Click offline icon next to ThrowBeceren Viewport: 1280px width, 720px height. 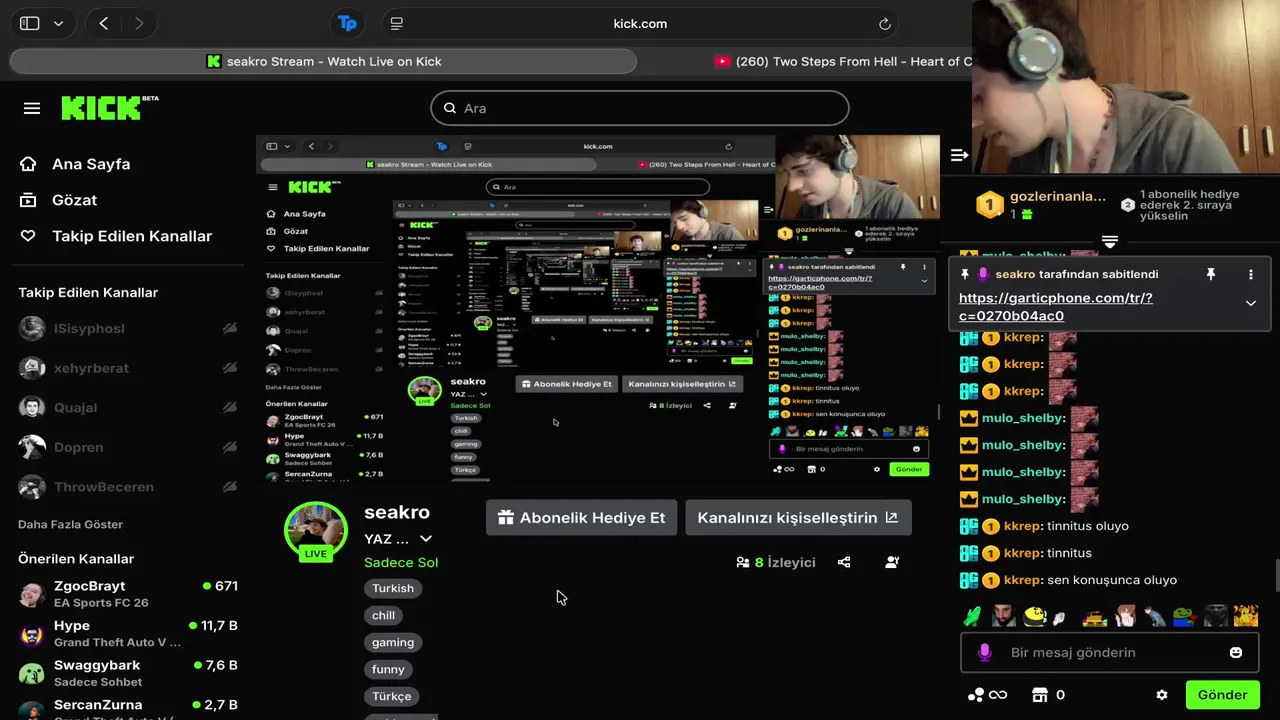(x=229, y=487)
